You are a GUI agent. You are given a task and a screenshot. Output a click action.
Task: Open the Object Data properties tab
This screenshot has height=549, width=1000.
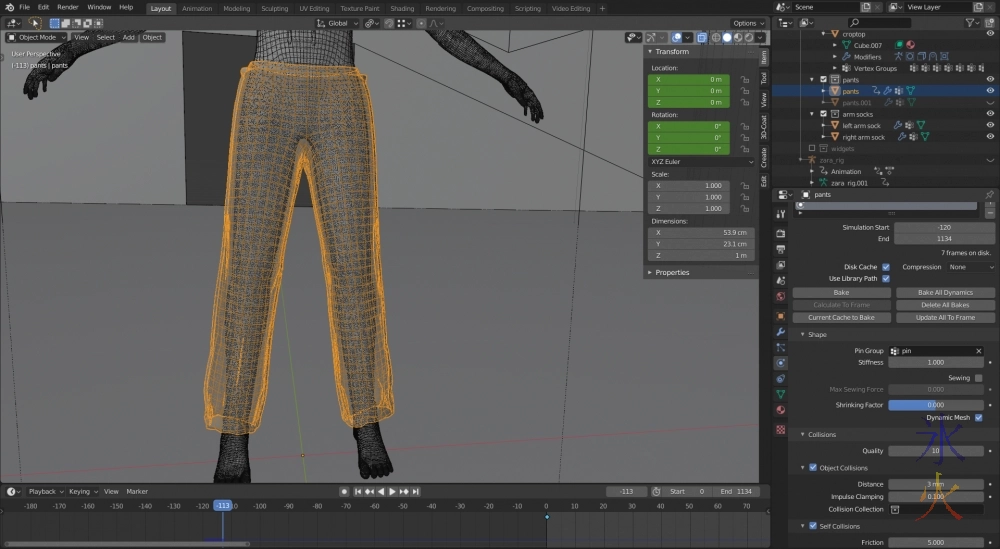(781, 395)
